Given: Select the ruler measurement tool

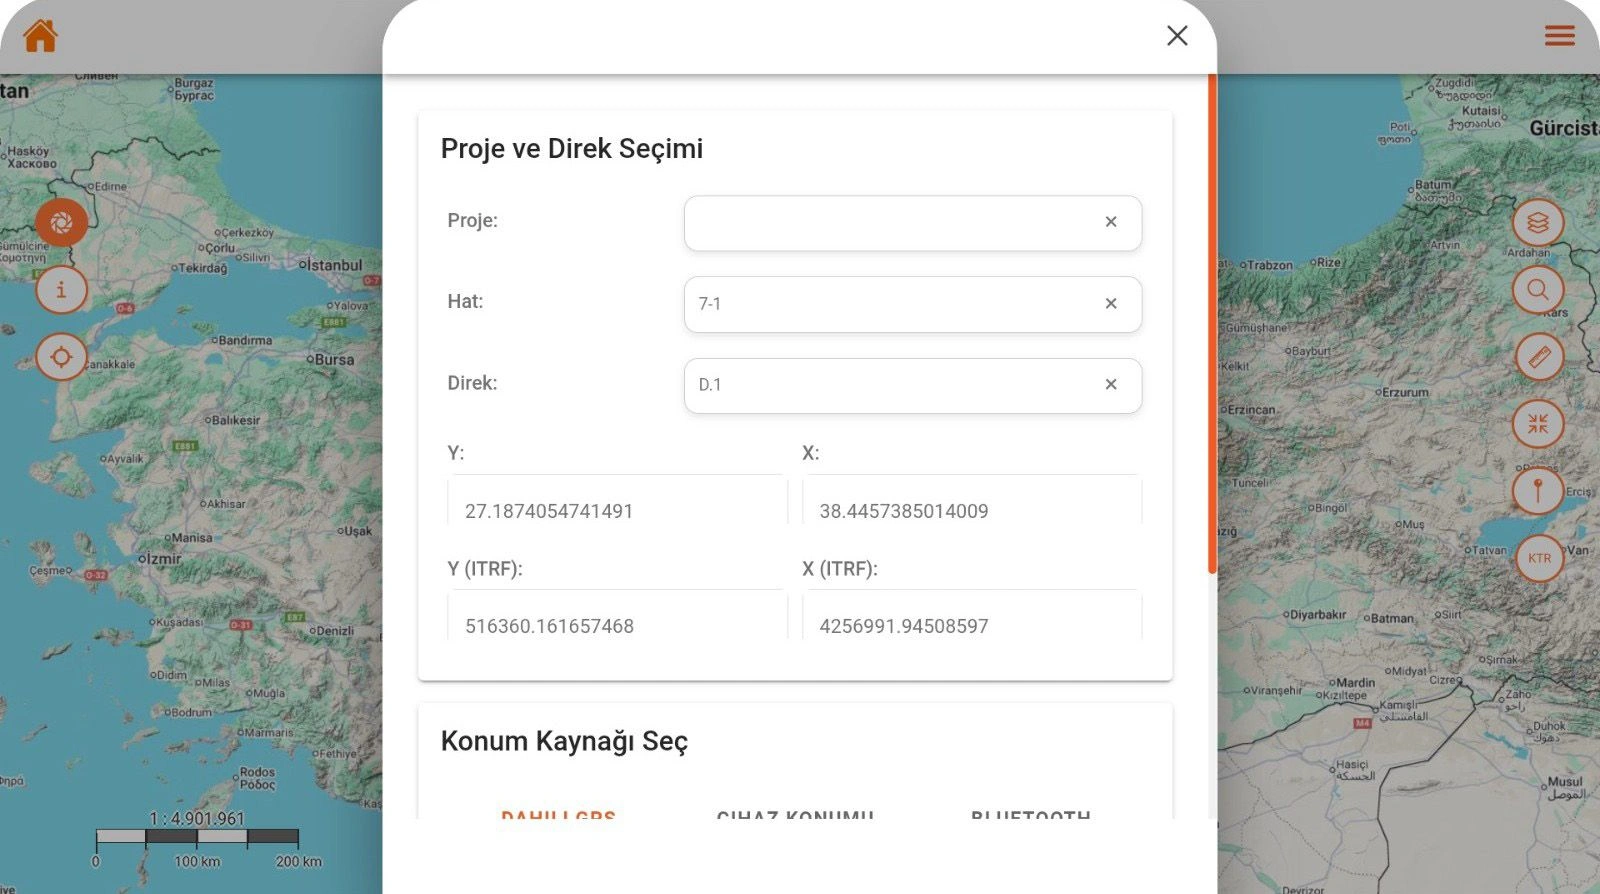Looking at the screenshot, I should click(x=1538, y=357).
